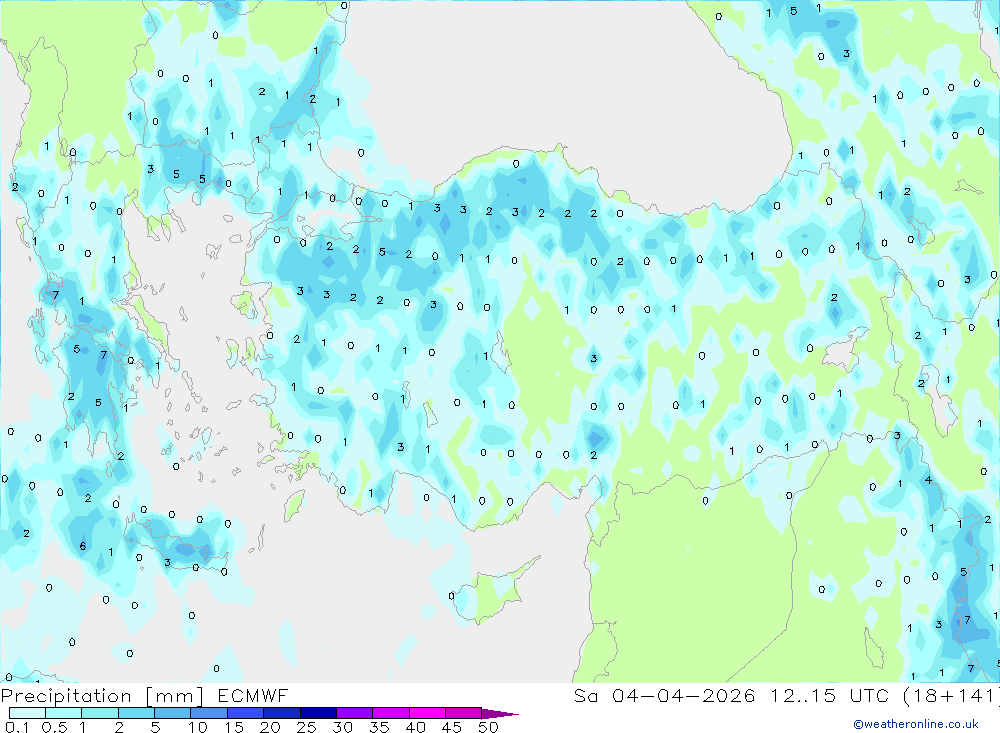The image size is (1000, 733).
Task: Select the 45–50 mm legend color swatch
Action: pyautogui.click(x=464, y=713)
